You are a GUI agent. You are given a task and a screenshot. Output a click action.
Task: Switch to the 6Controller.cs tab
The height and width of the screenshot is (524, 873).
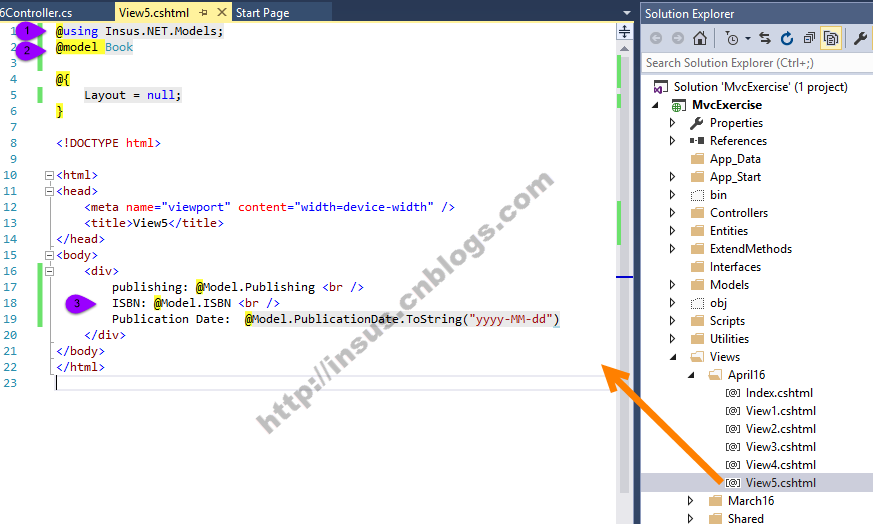(36, 12)
